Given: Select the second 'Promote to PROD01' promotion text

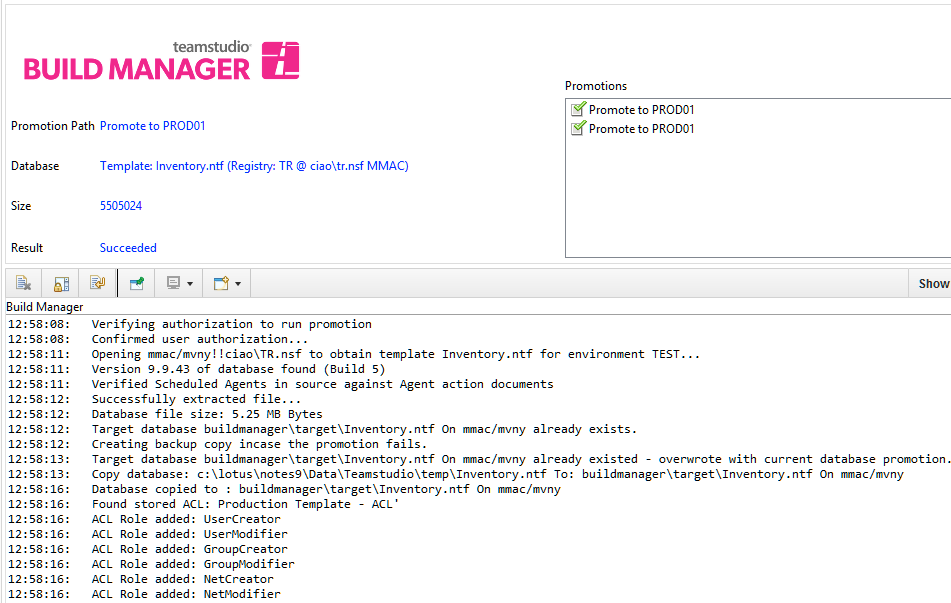Looking at the screenshot, I should click(642, 129).
